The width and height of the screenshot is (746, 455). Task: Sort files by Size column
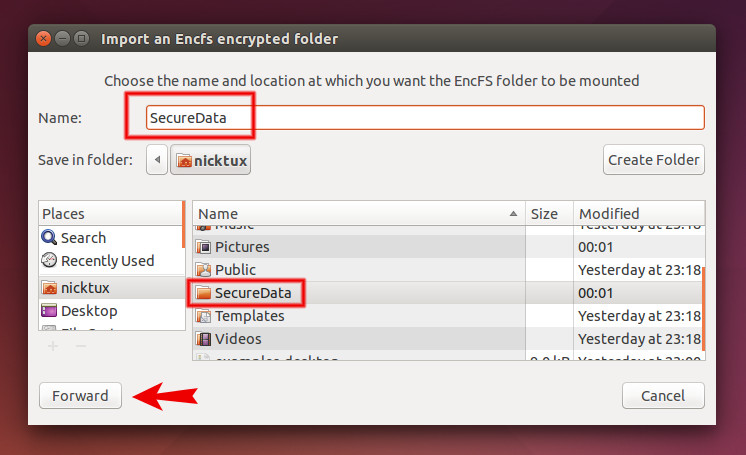(x=549, y=214)
